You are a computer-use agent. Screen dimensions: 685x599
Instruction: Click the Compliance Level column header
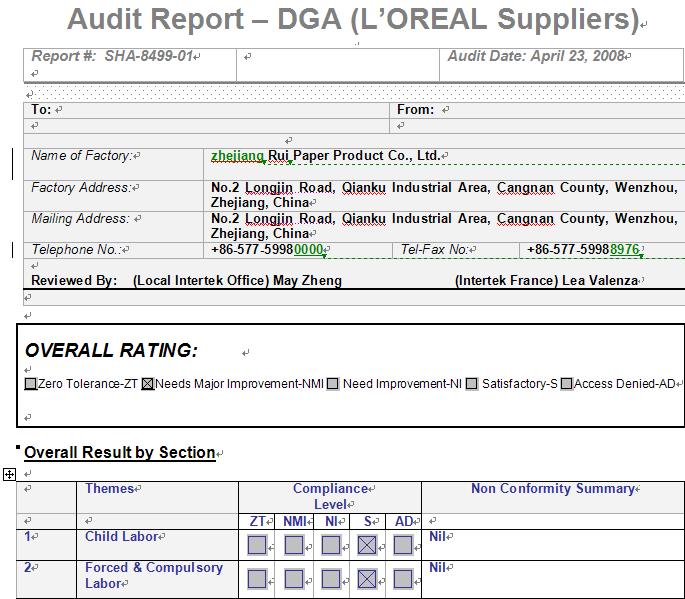click(x=330, y=496)
